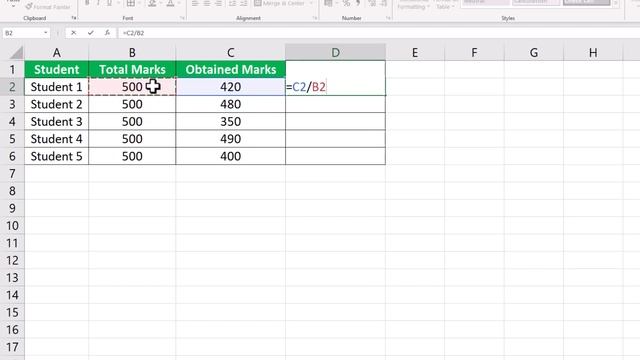
Task: Click cell D2 containing =C2/B2
Action: [336, 87]
